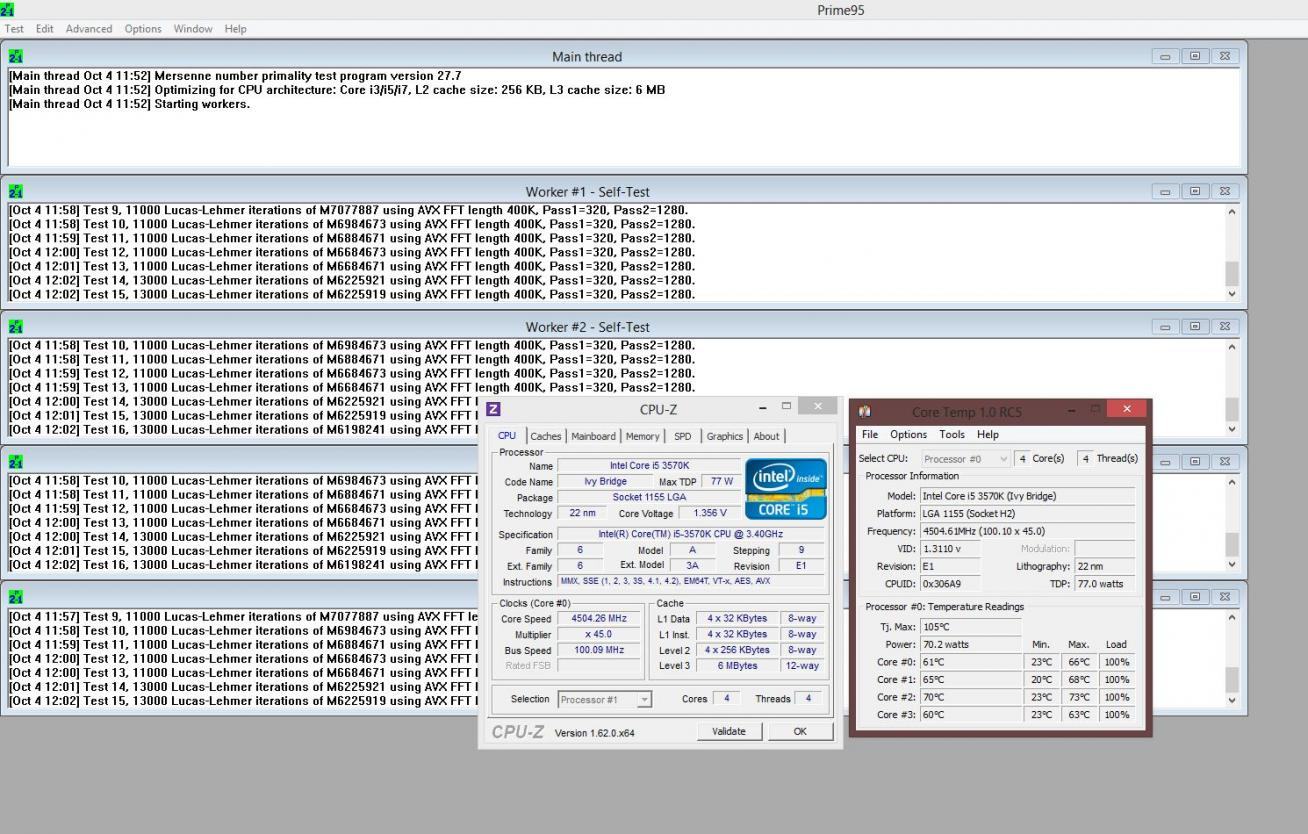This screenshot has width=1308, height=834.
Task: Click the Test 15 line in Worker #1 log
Action: pyautogui.click(x=352, y=294)
